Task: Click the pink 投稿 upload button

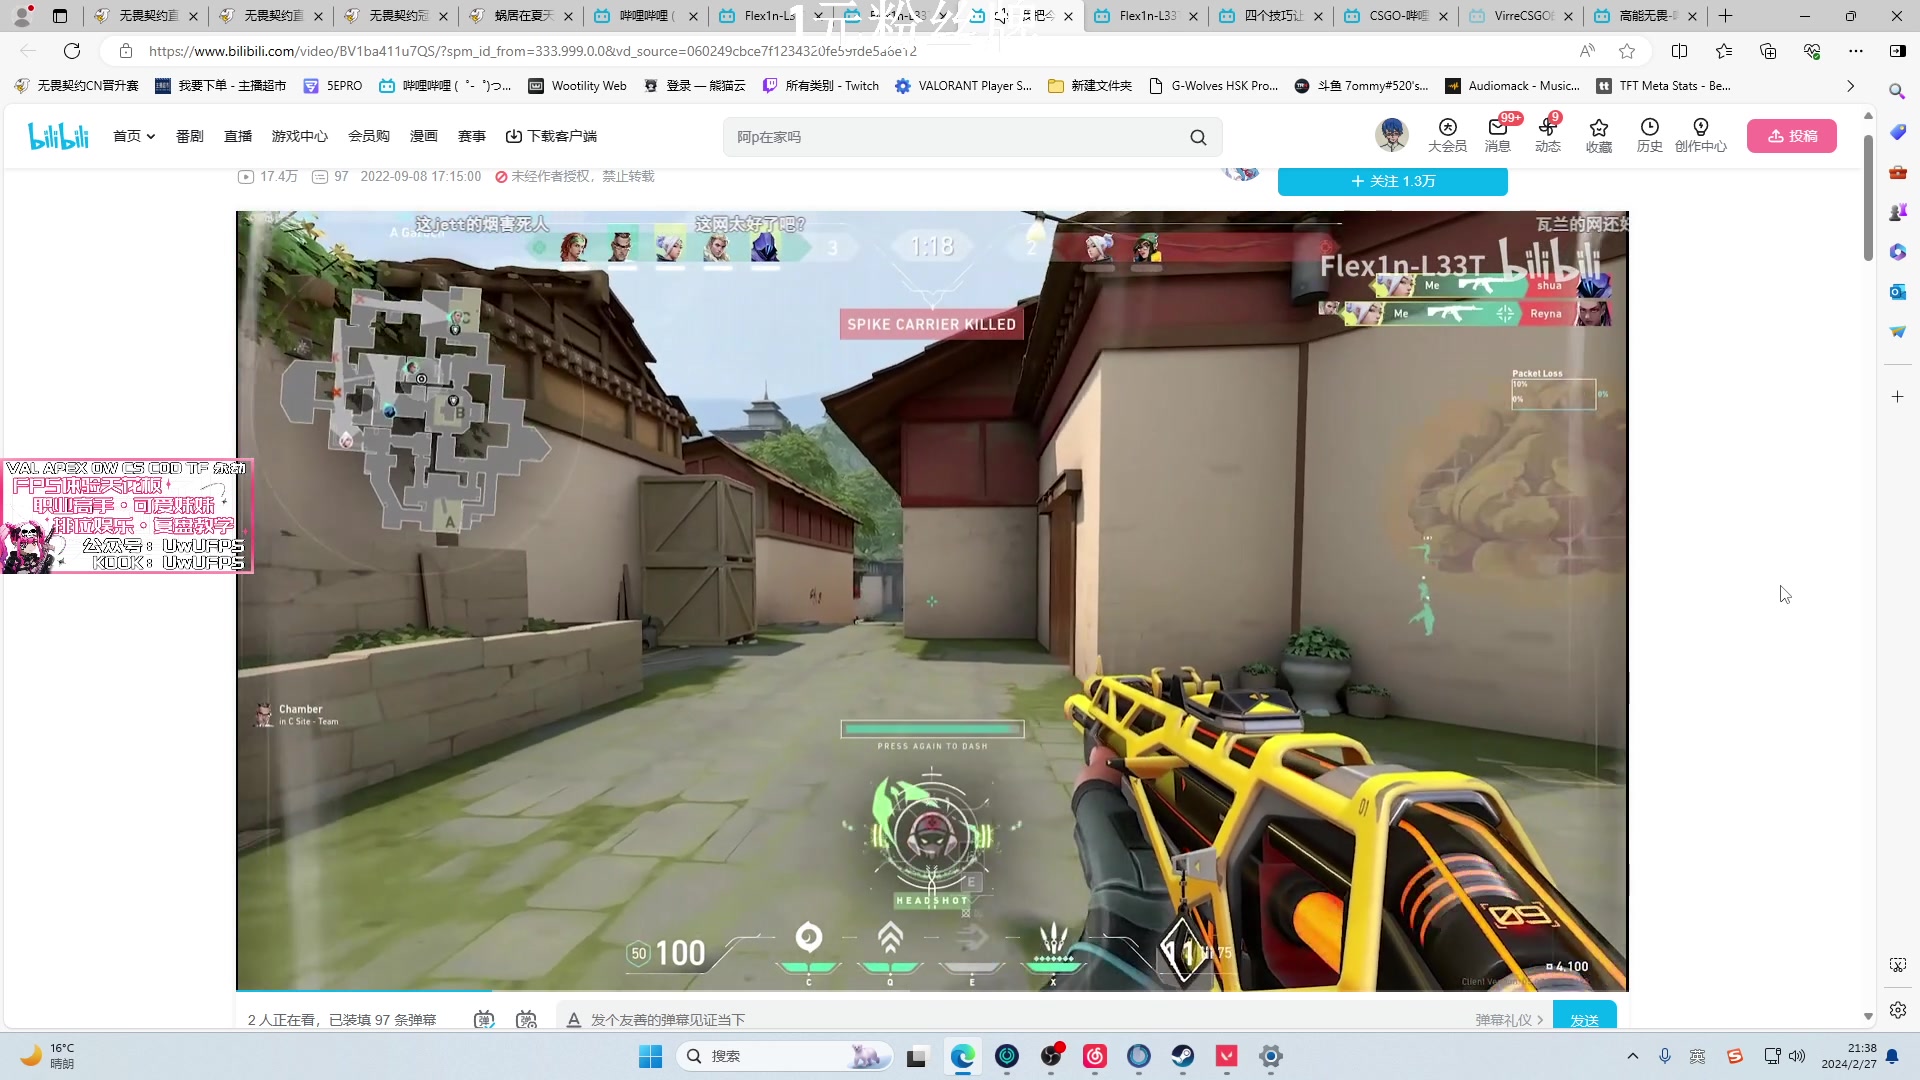Action: [1792, 136]
